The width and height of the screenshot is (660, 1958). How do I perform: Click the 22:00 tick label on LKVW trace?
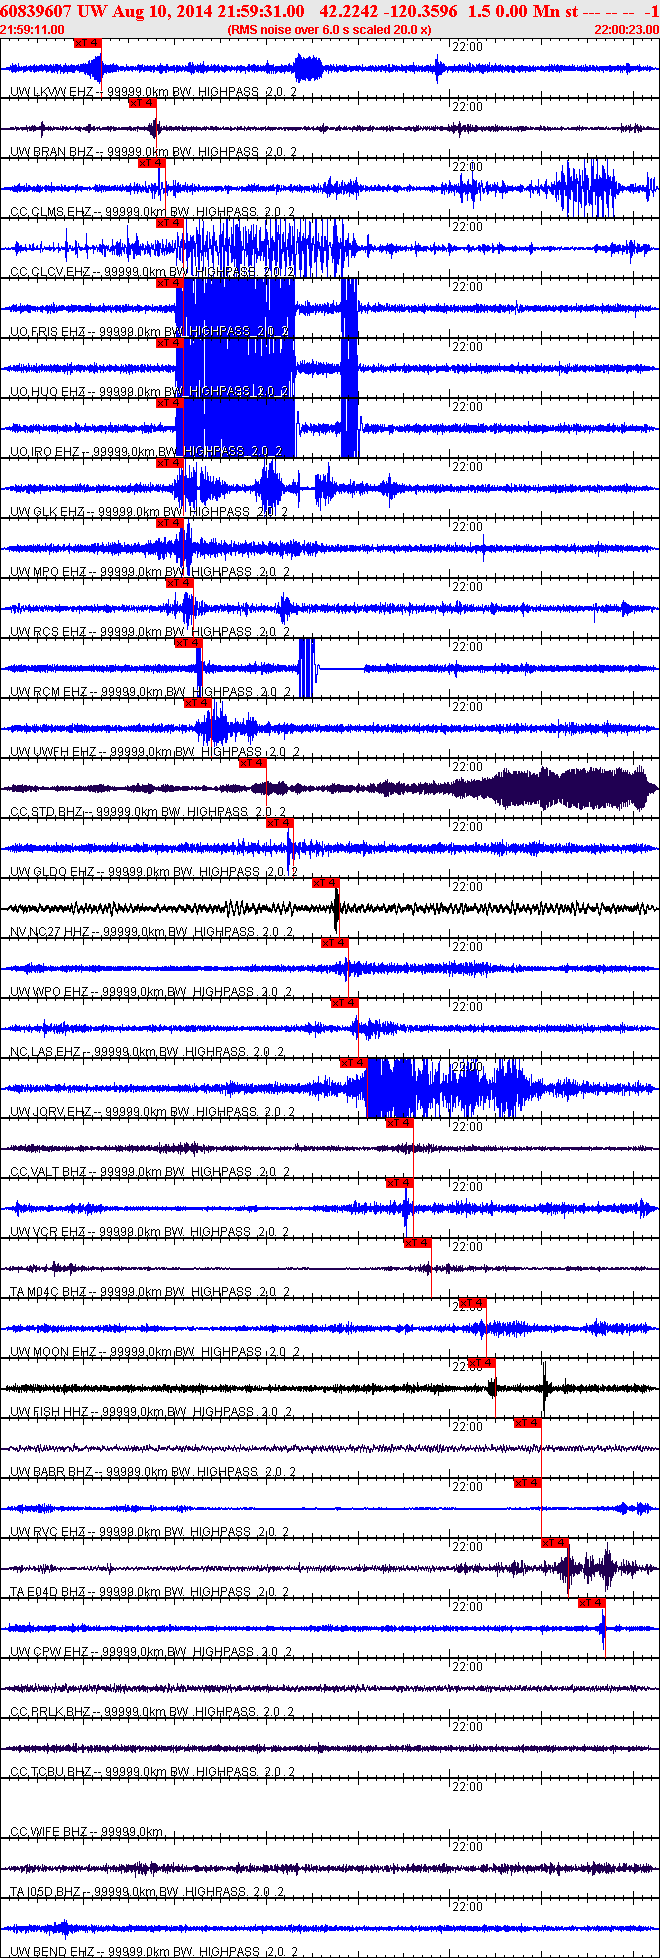pos(467,47)
